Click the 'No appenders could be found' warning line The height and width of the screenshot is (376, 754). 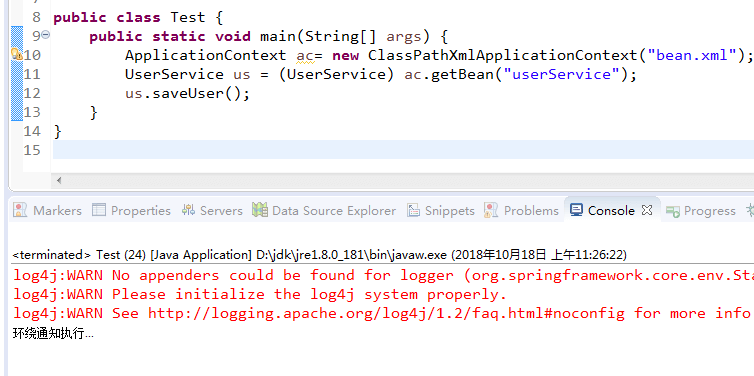(x=383, y=276)
